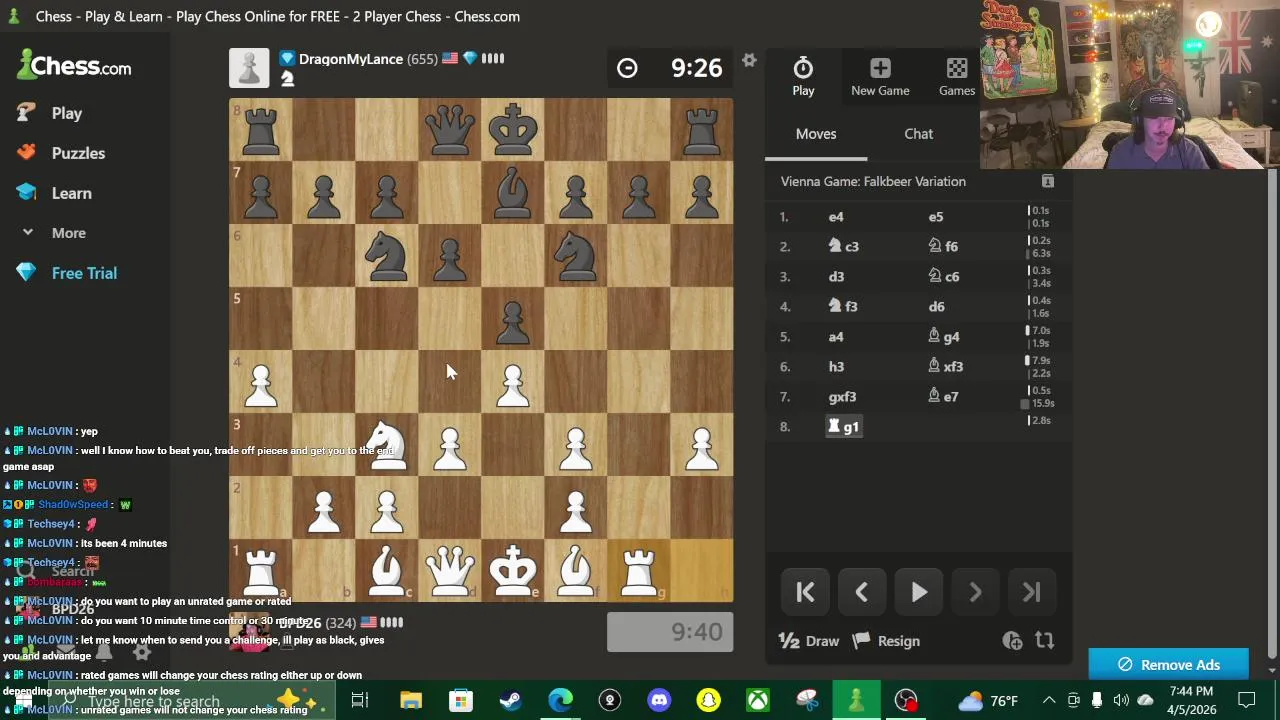
Task: Select the white rook on g1
Action: (639, 569)
